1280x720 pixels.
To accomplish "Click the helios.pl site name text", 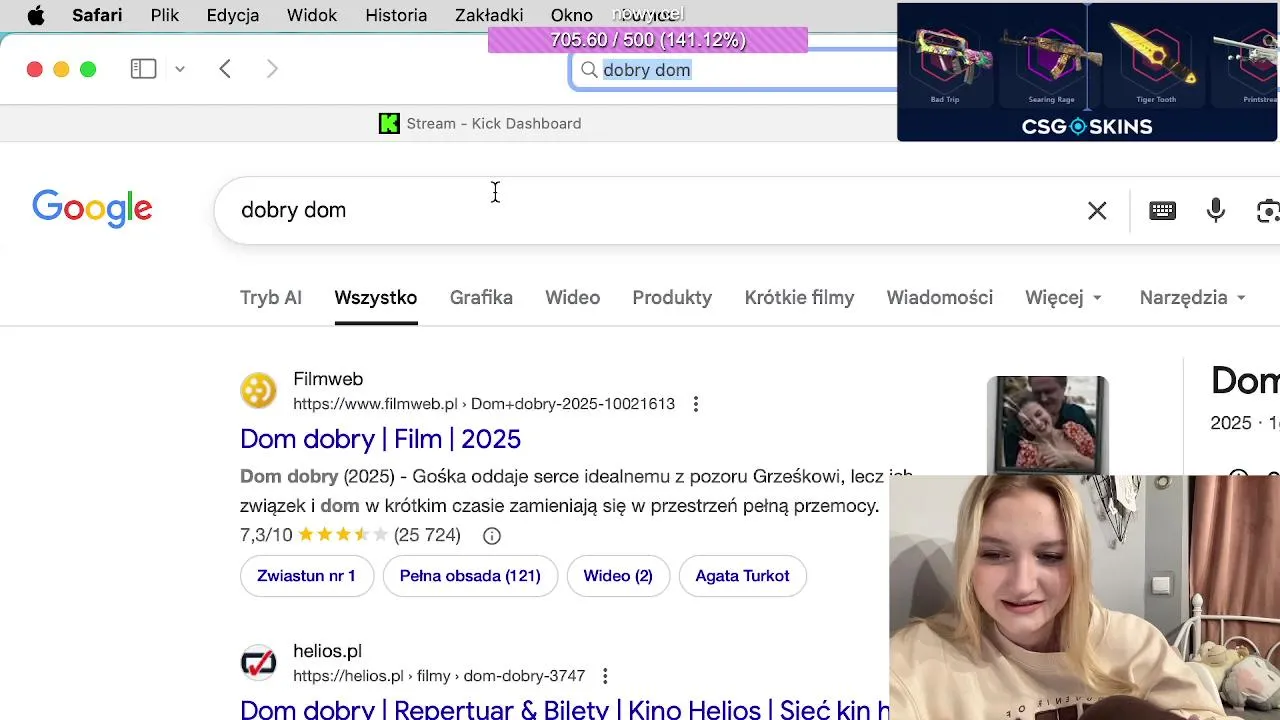I will [327, 651].
